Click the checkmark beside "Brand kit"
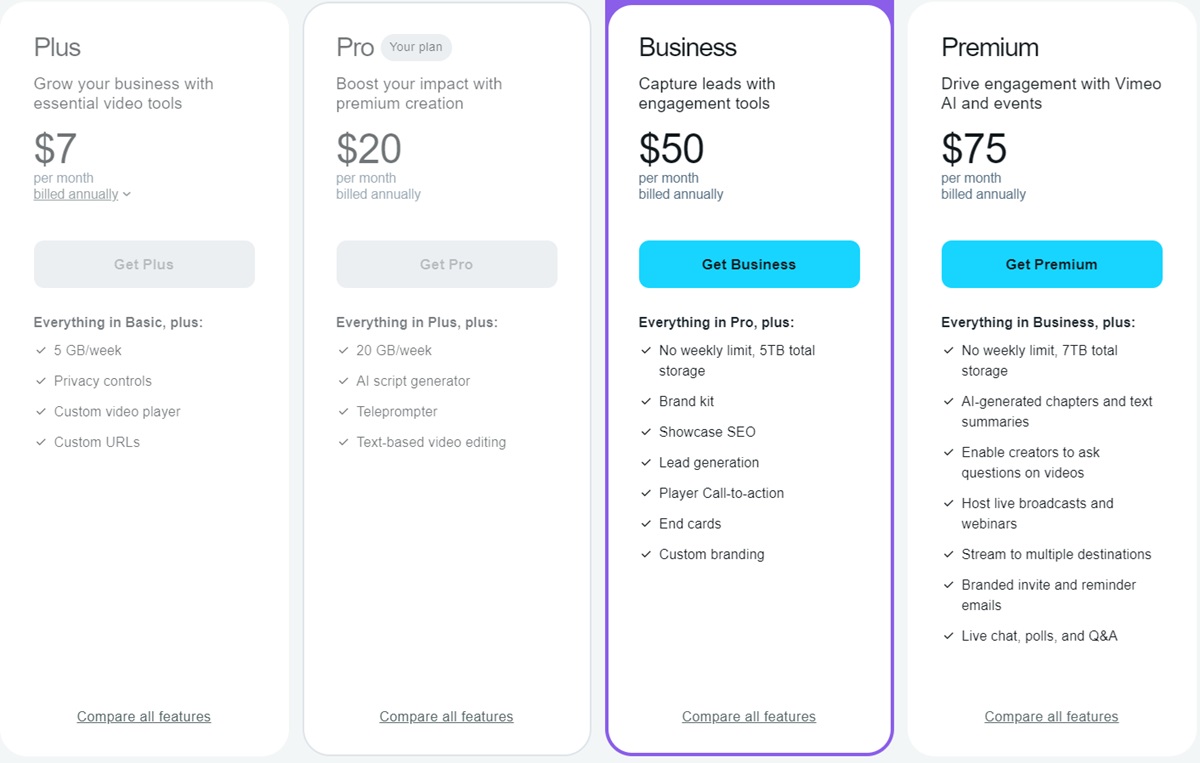Viewport: 1200px width, 763px height. click(x=646, y=401)
